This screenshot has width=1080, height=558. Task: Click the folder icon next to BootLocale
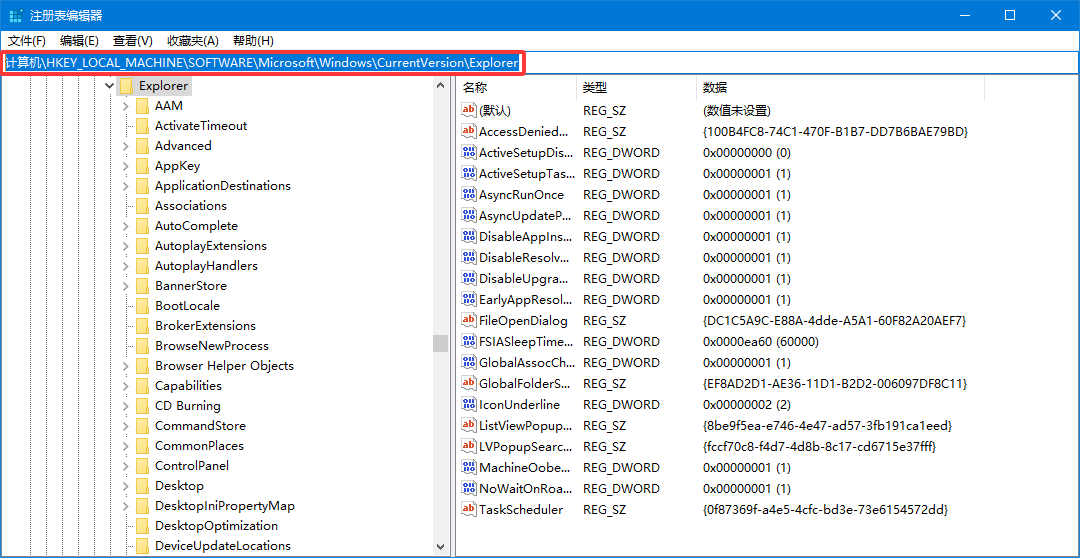tap(142, 306)
